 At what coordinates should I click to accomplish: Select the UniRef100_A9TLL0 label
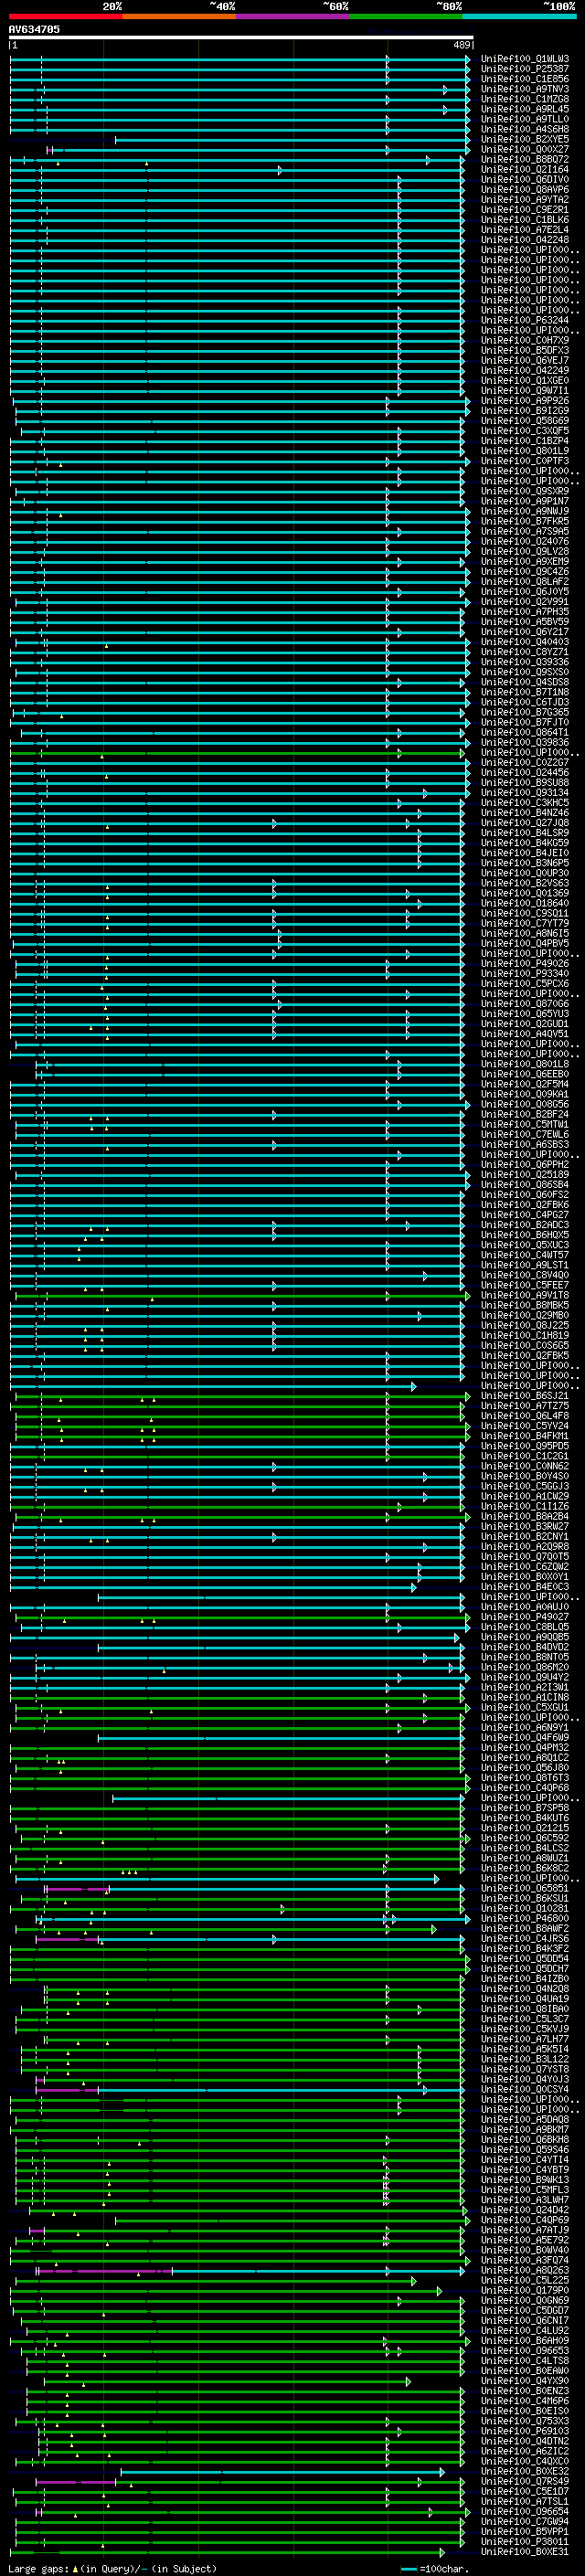(x=525, y=119)
